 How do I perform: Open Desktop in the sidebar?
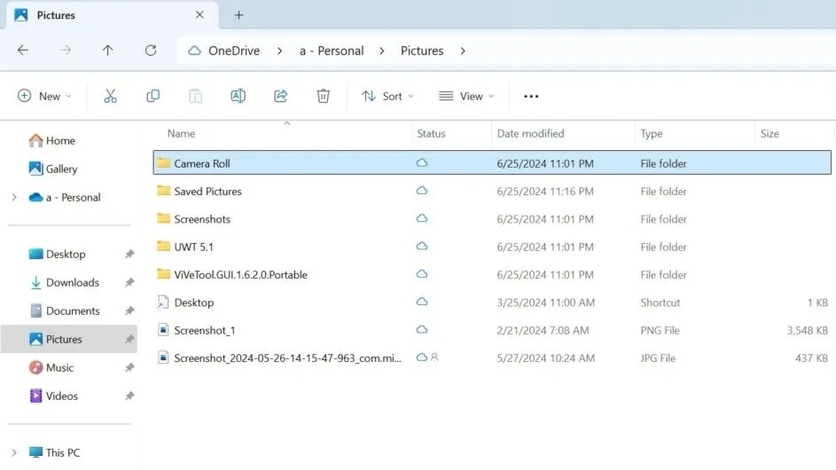pyautogui.click(x=58, y=254)
